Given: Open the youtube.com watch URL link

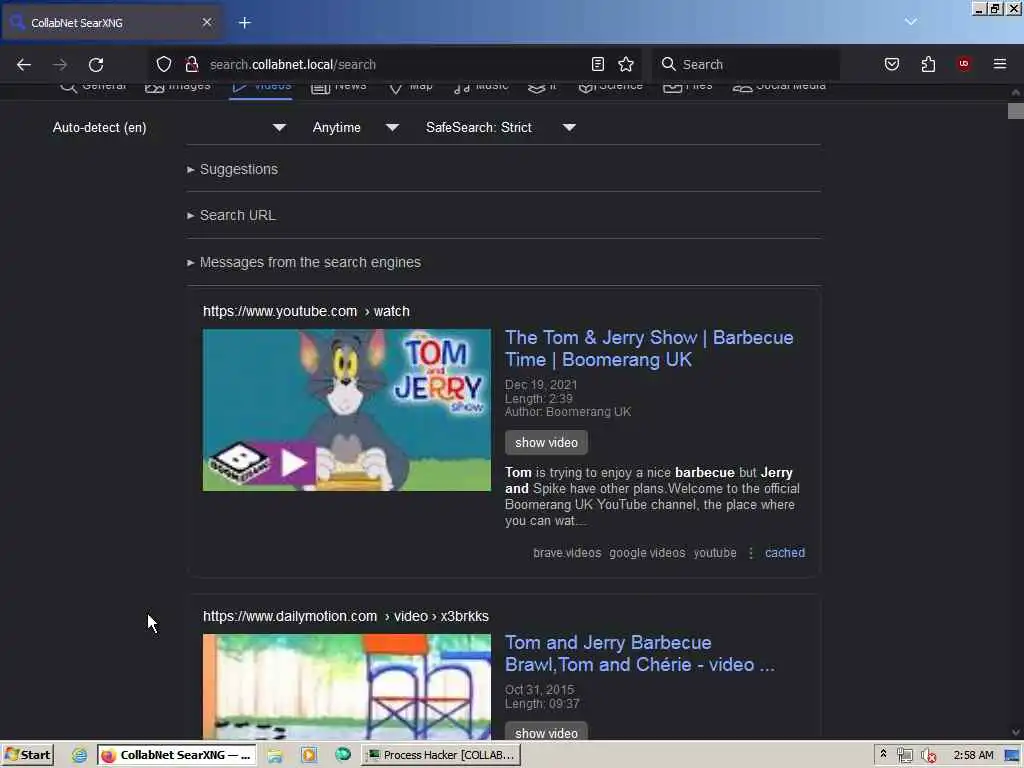Looking at the screenshot, I should 306,312.
